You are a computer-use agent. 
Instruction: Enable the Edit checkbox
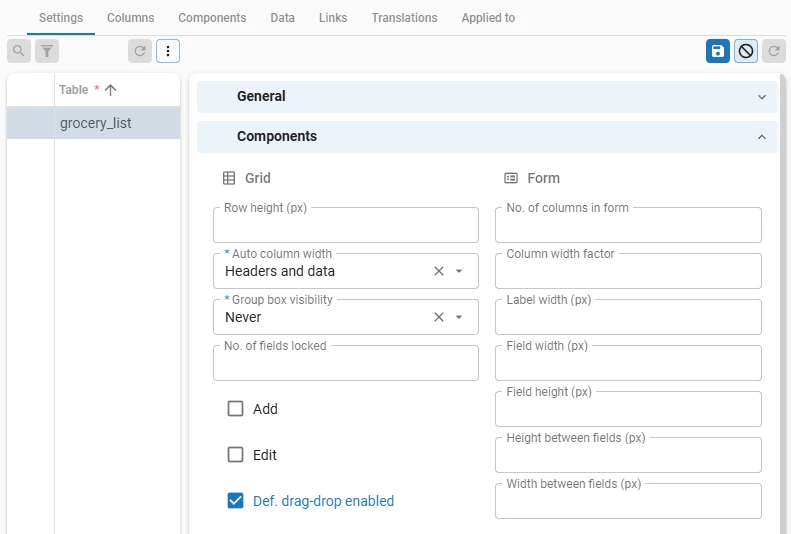(x=236, y=455)
